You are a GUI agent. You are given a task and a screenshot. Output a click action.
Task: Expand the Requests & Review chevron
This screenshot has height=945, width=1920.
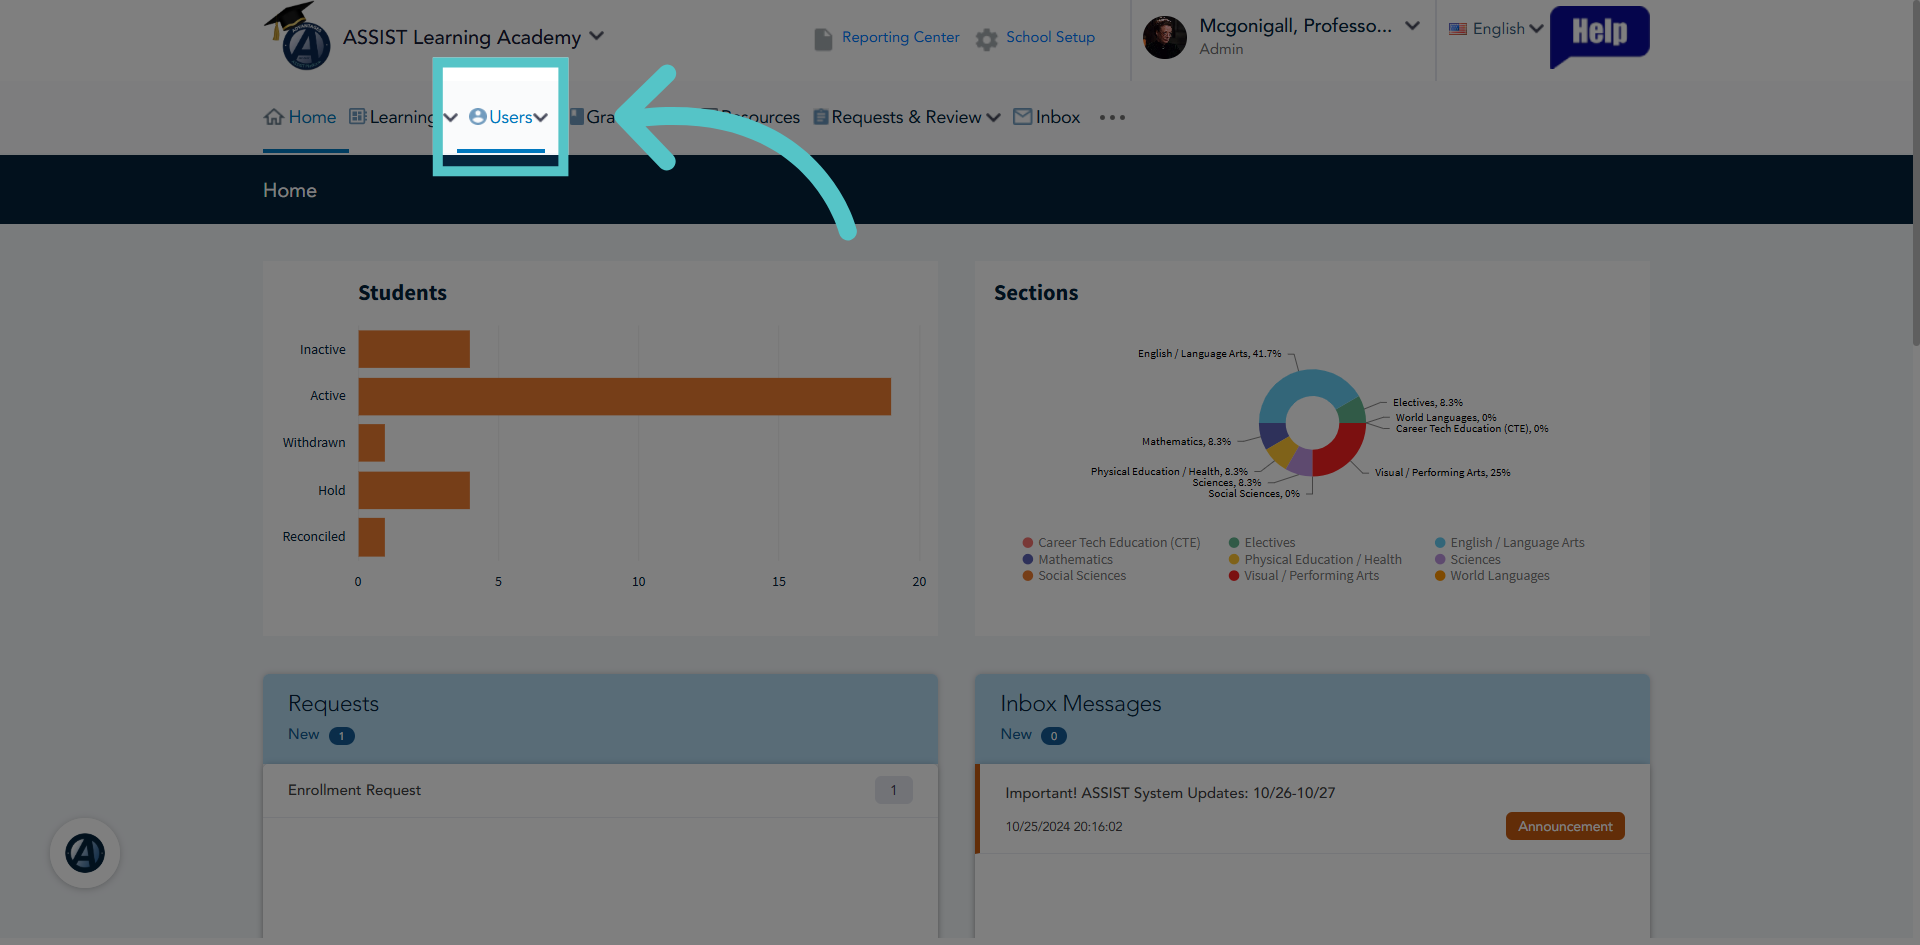click(x=993, y=118)
